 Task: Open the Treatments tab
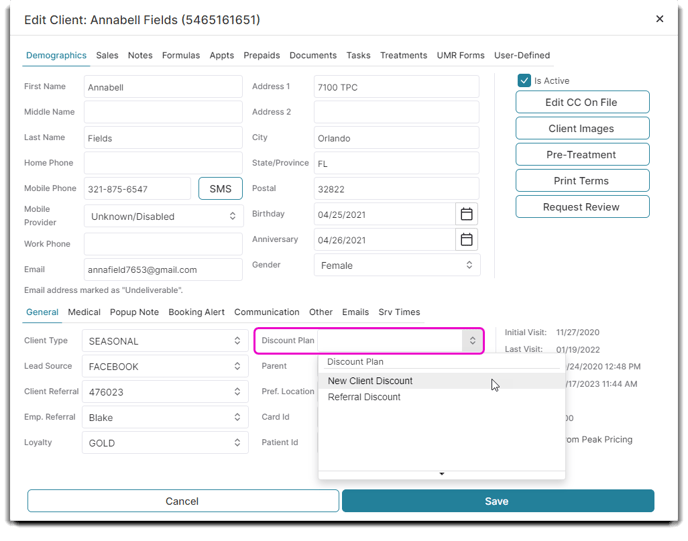coord(403,55)
